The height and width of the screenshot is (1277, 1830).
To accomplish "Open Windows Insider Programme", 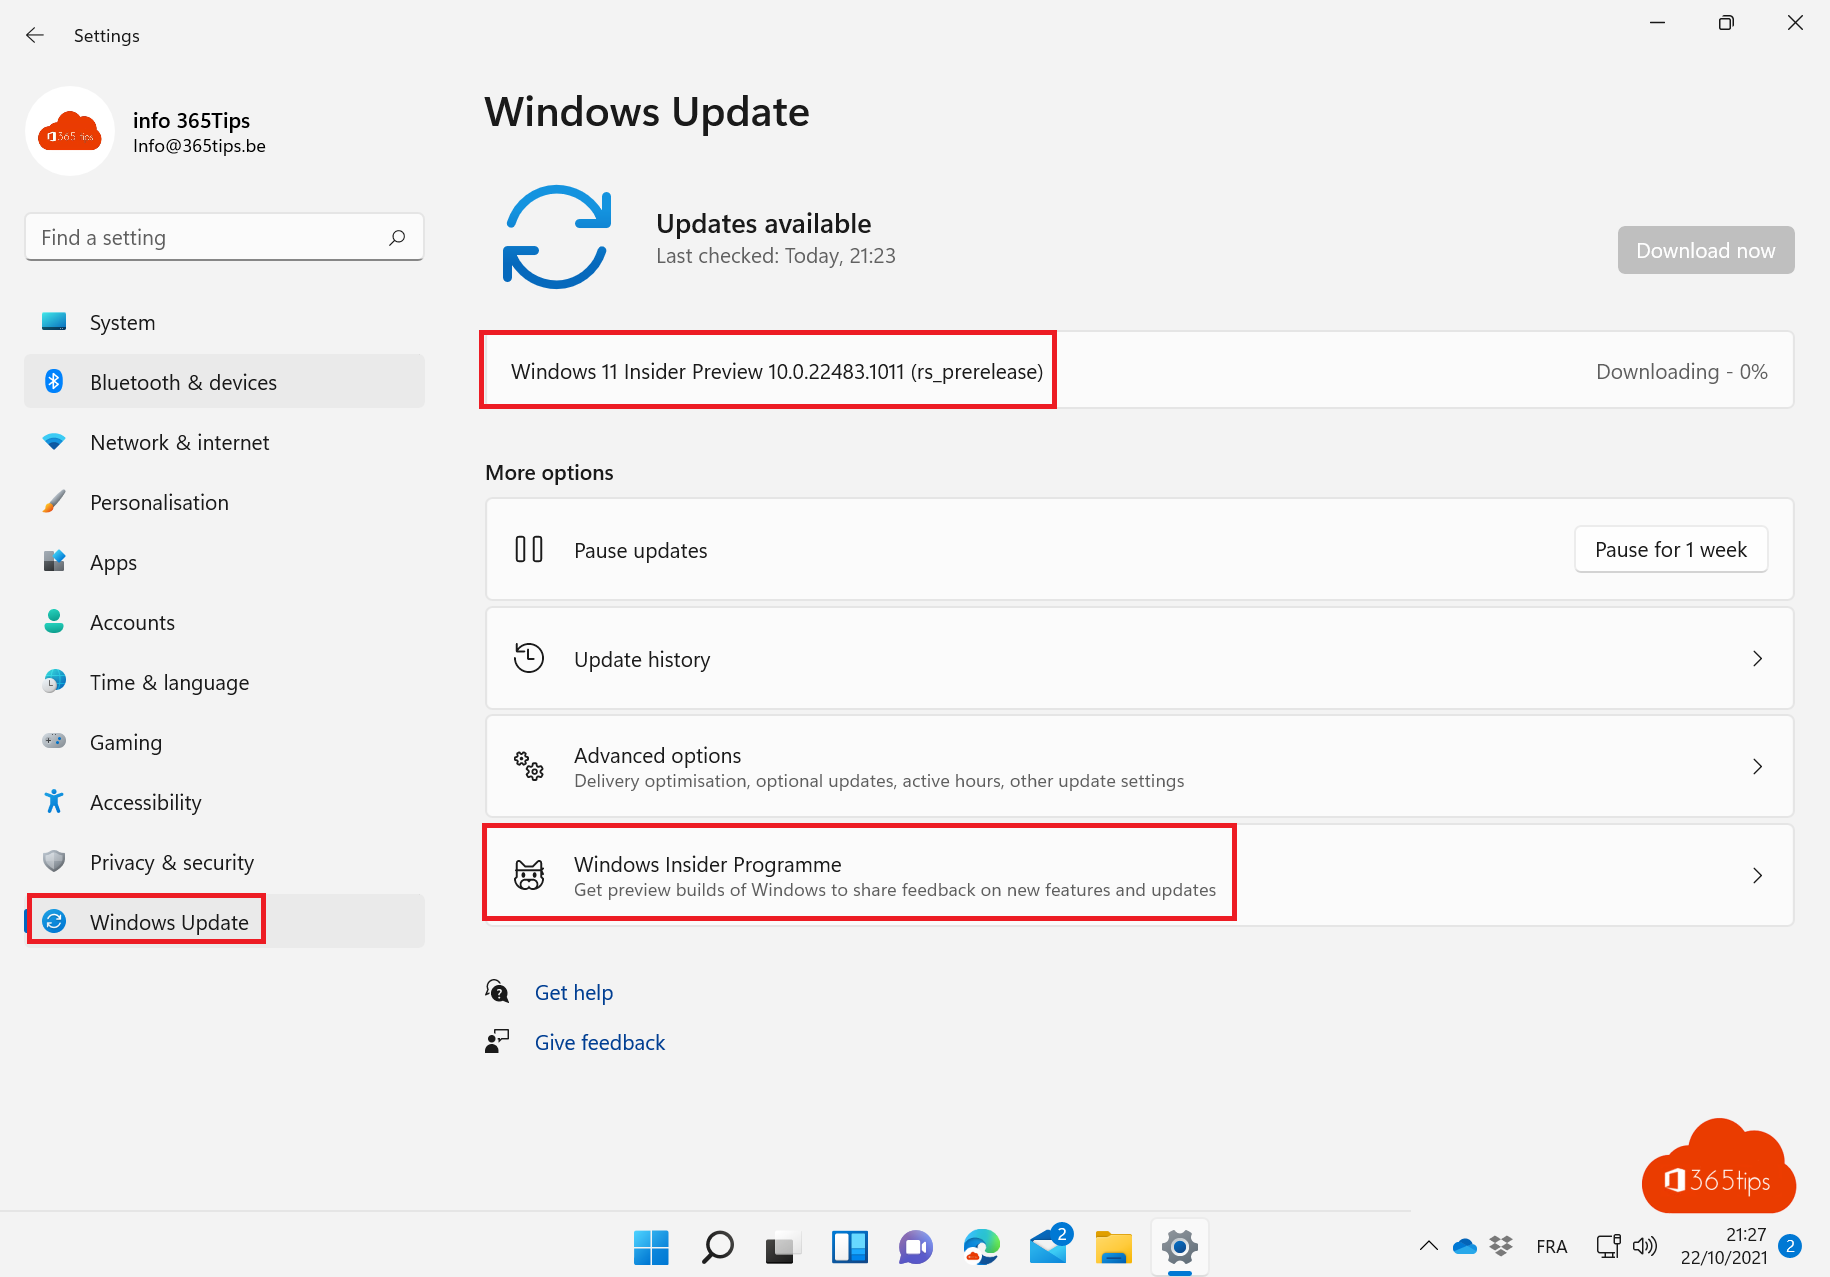I will click(x=1139, y=875).
